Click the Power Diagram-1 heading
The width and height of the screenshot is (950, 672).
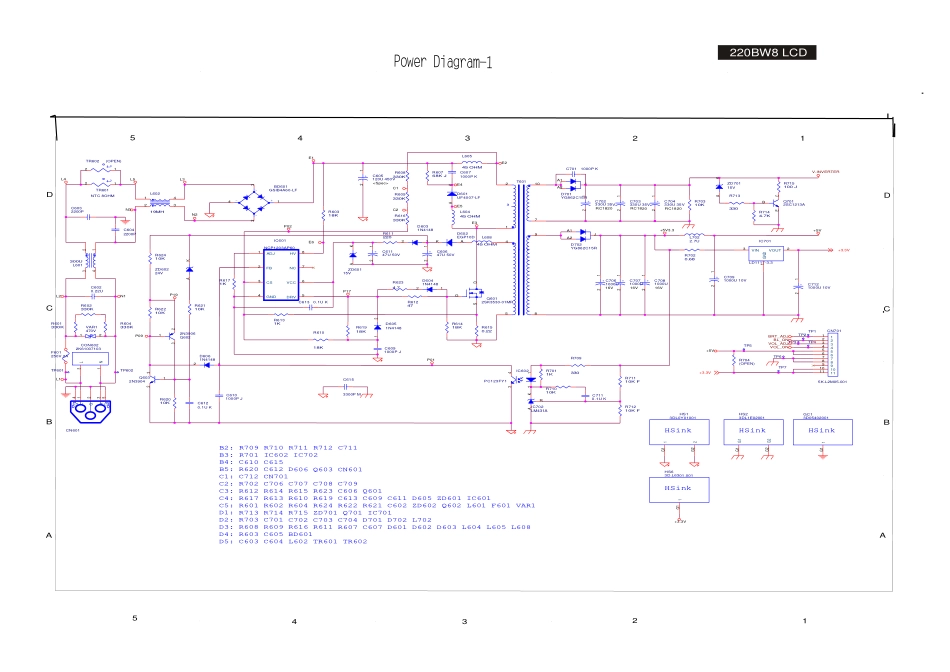click(442, 63)
